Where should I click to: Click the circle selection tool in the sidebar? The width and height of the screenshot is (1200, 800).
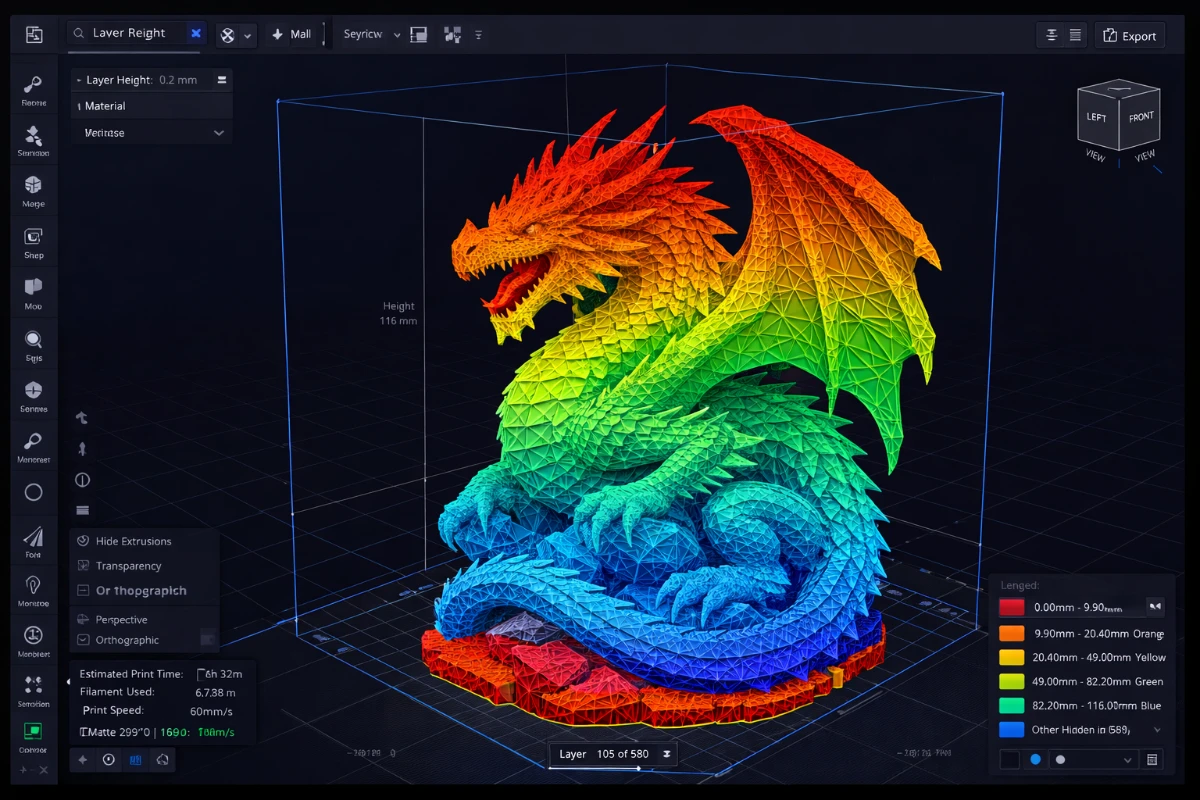tap(33, 492)
